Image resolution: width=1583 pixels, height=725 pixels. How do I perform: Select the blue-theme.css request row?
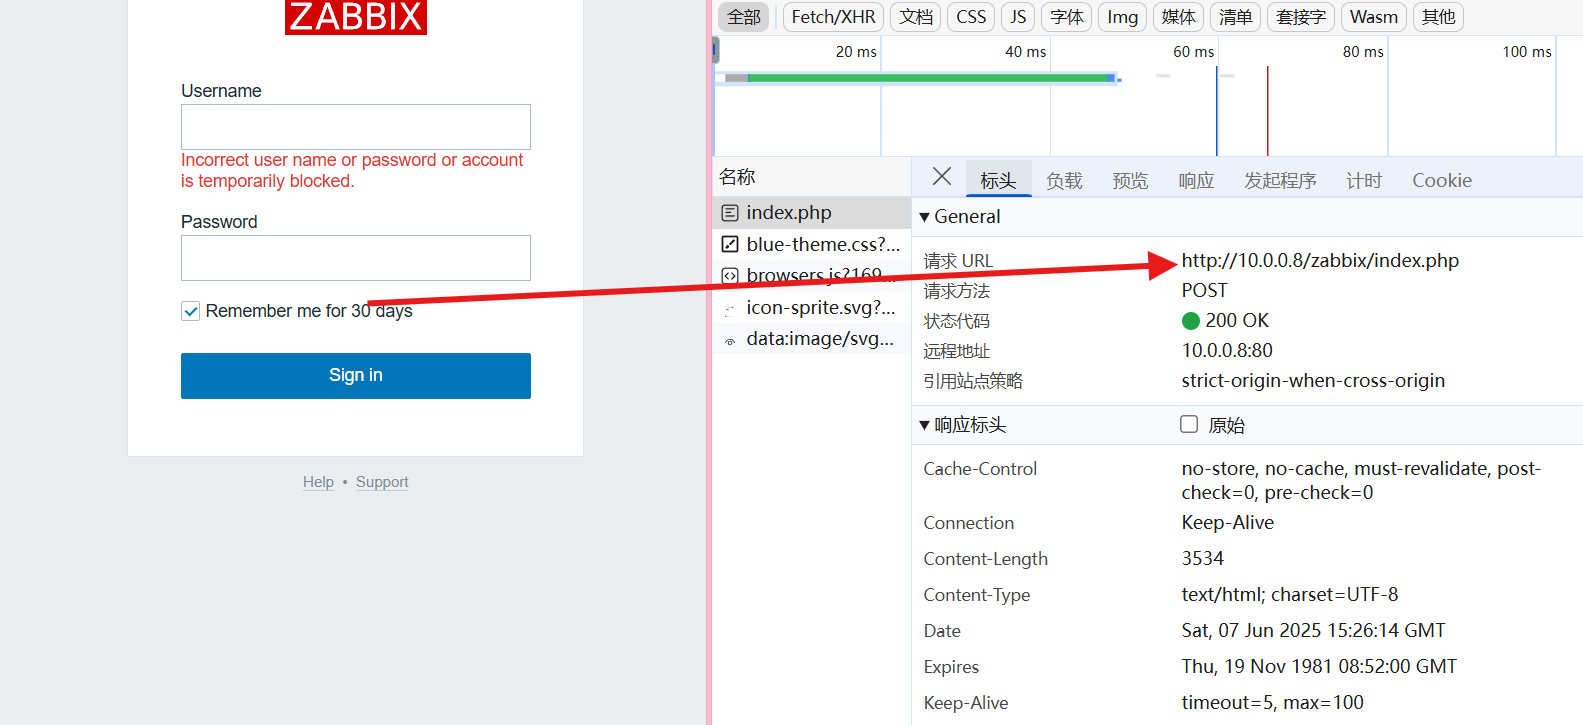[812, 244]
